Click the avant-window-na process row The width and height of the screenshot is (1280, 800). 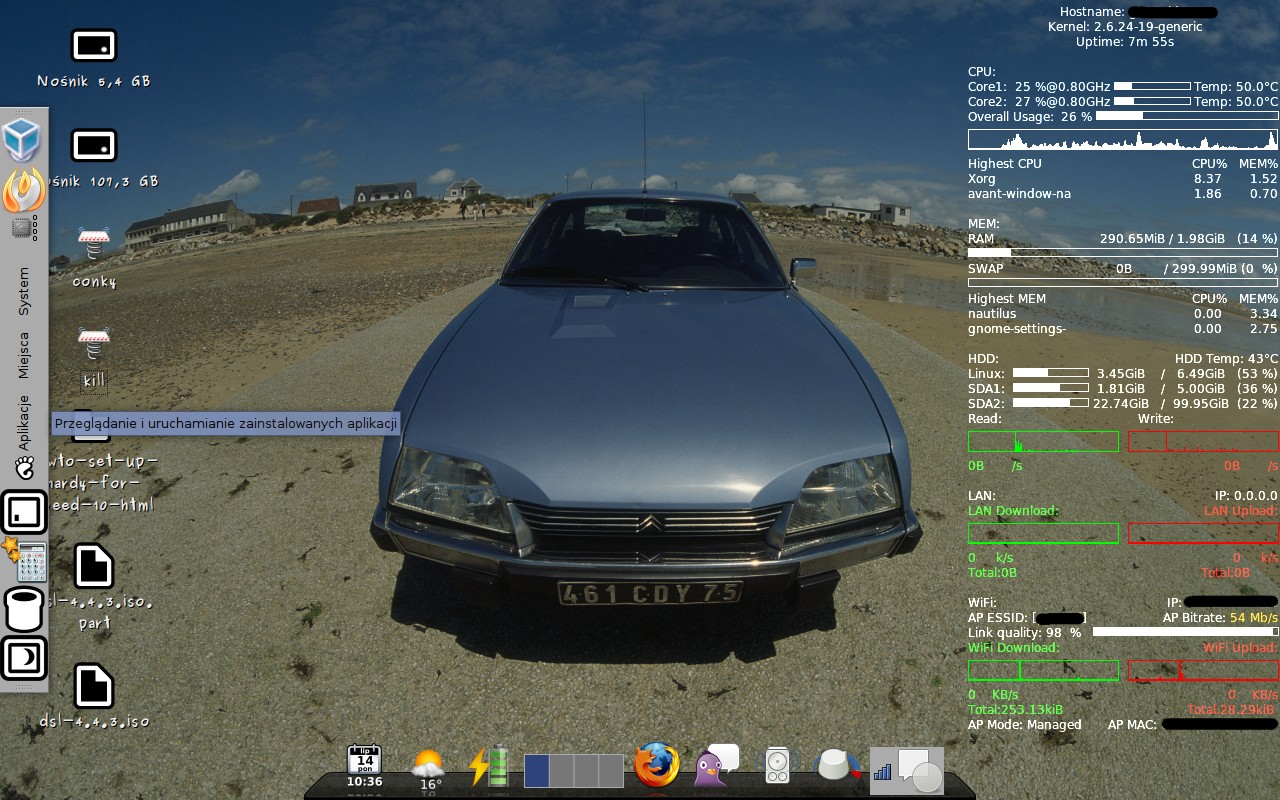(1123, 194)
